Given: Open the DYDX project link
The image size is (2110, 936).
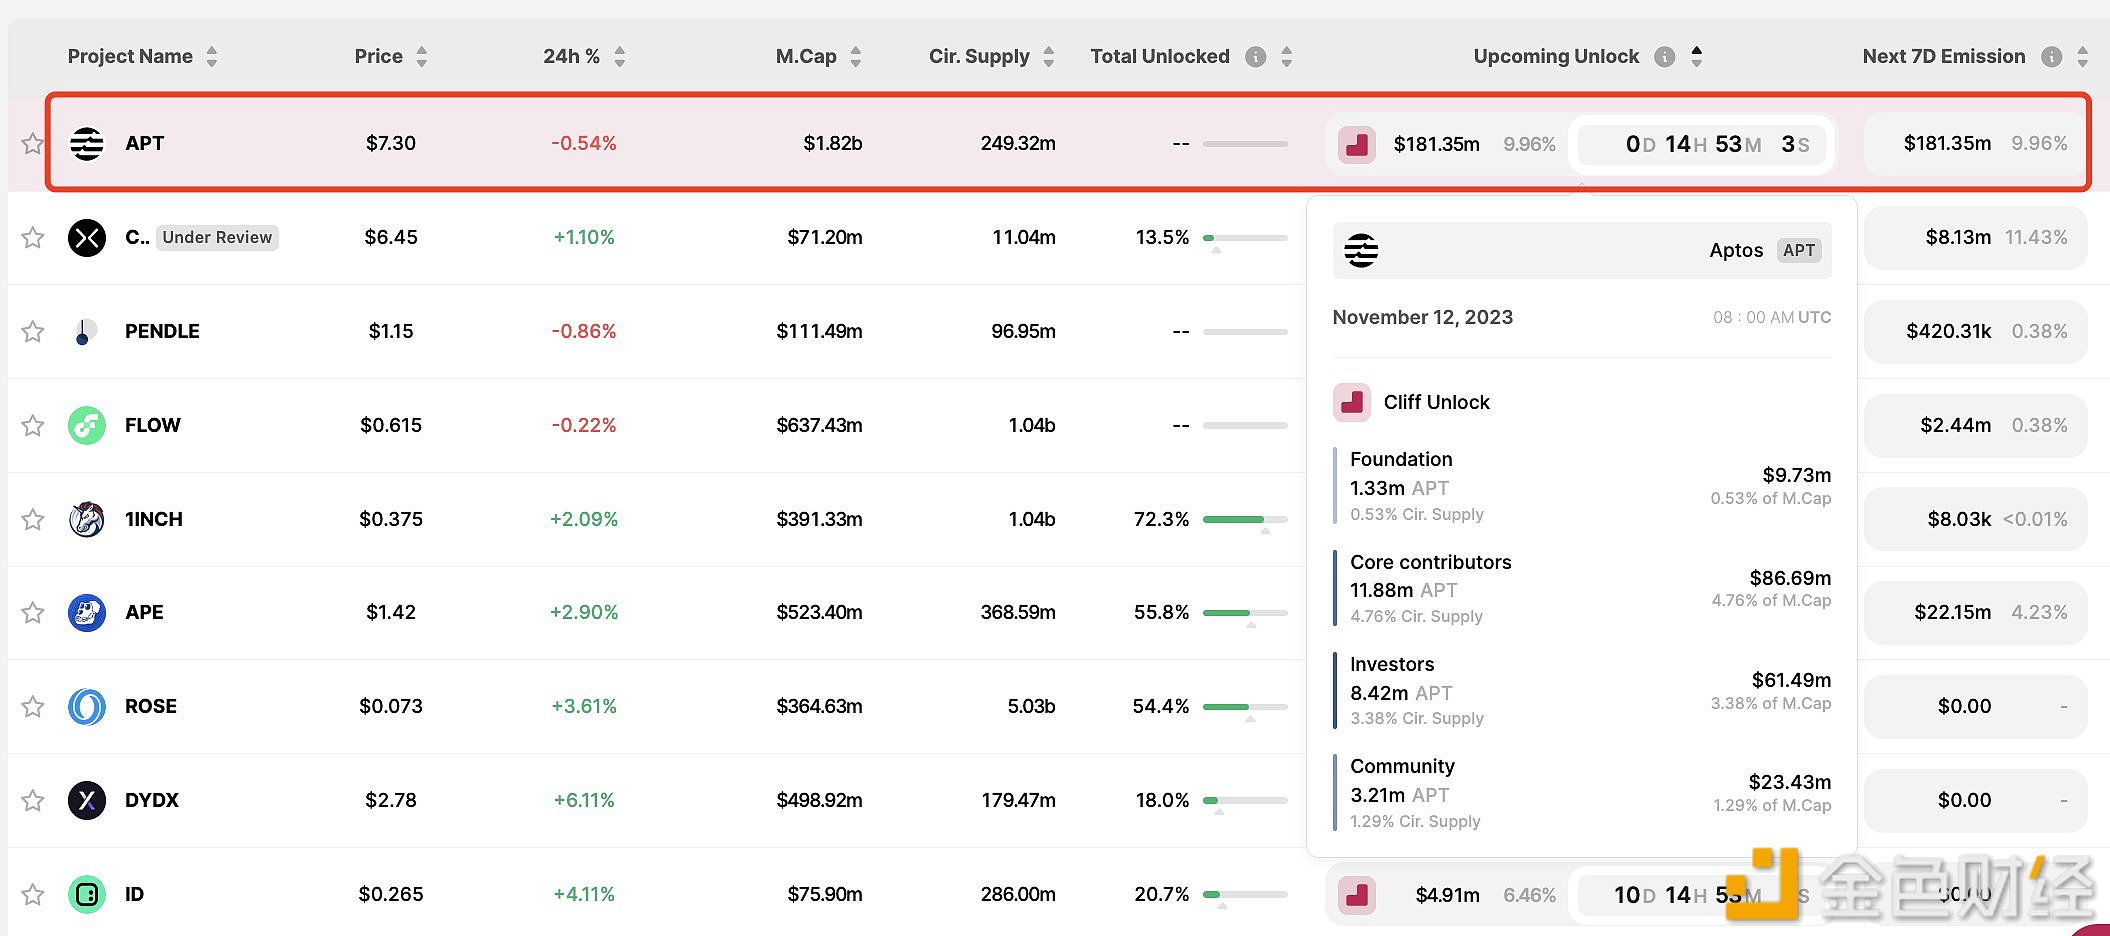Looking at the screenshot, I should pos(152,801).
